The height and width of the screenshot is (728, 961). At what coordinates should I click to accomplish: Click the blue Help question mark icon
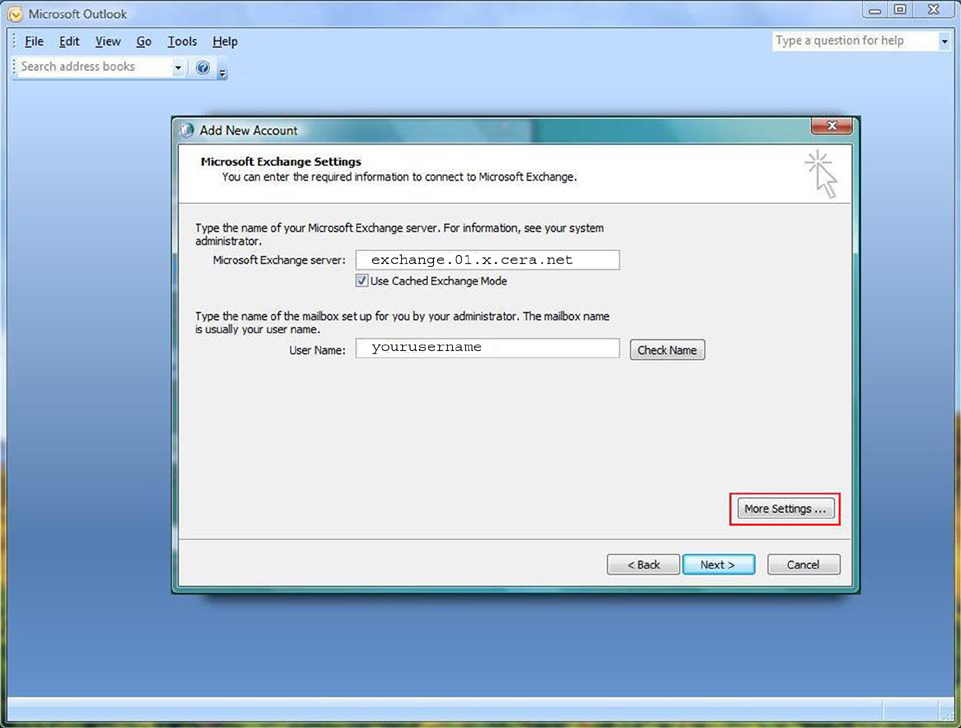pos(203,67)
